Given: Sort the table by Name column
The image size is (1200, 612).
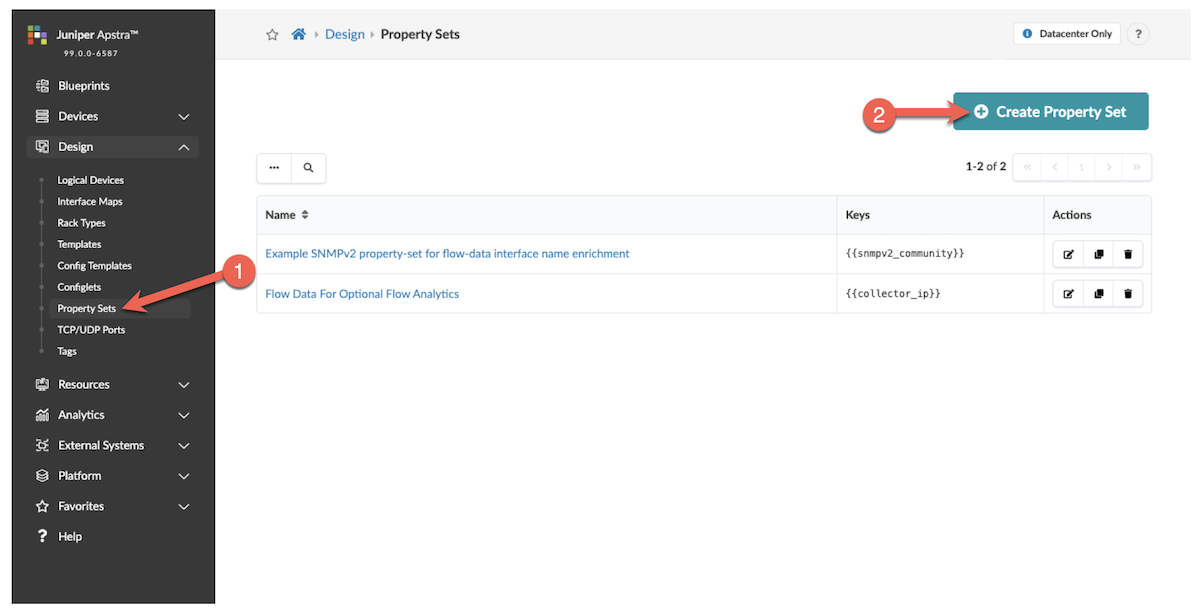Looking at the screenshot, I should 287,215.
